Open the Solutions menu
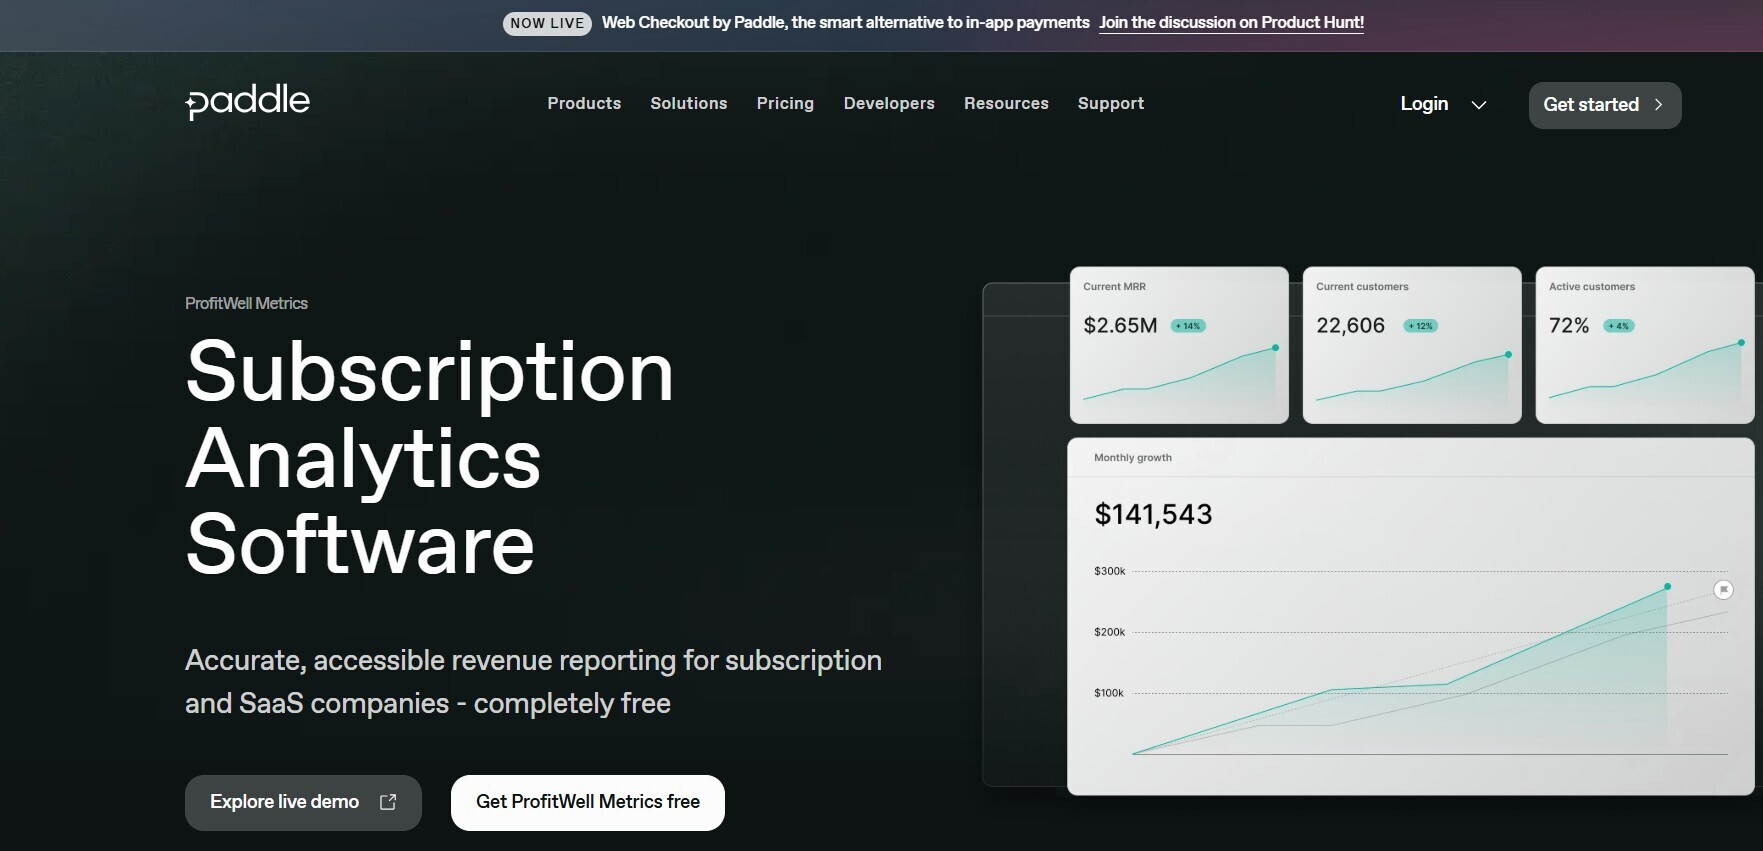This screenshot has height=851, width=1763. (689, 104)
